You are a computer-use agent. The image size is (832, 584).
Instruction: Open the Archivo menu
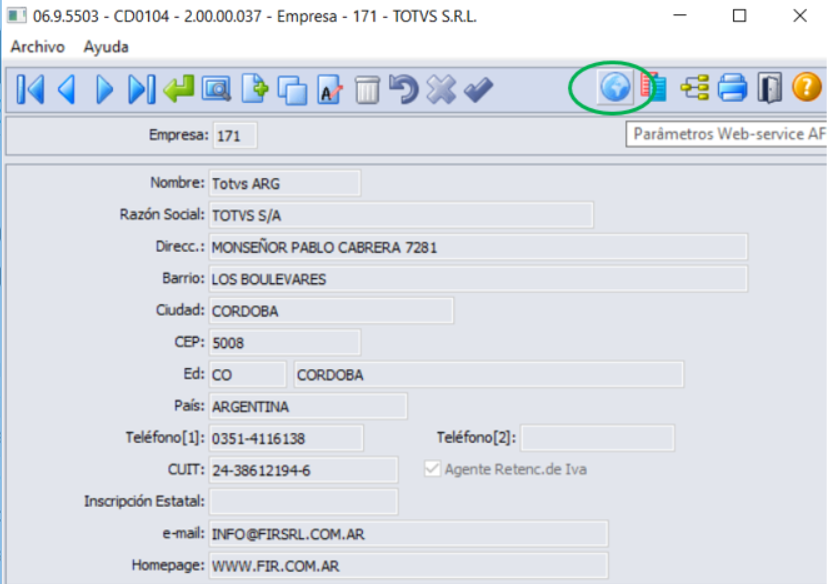coord(38,47)
